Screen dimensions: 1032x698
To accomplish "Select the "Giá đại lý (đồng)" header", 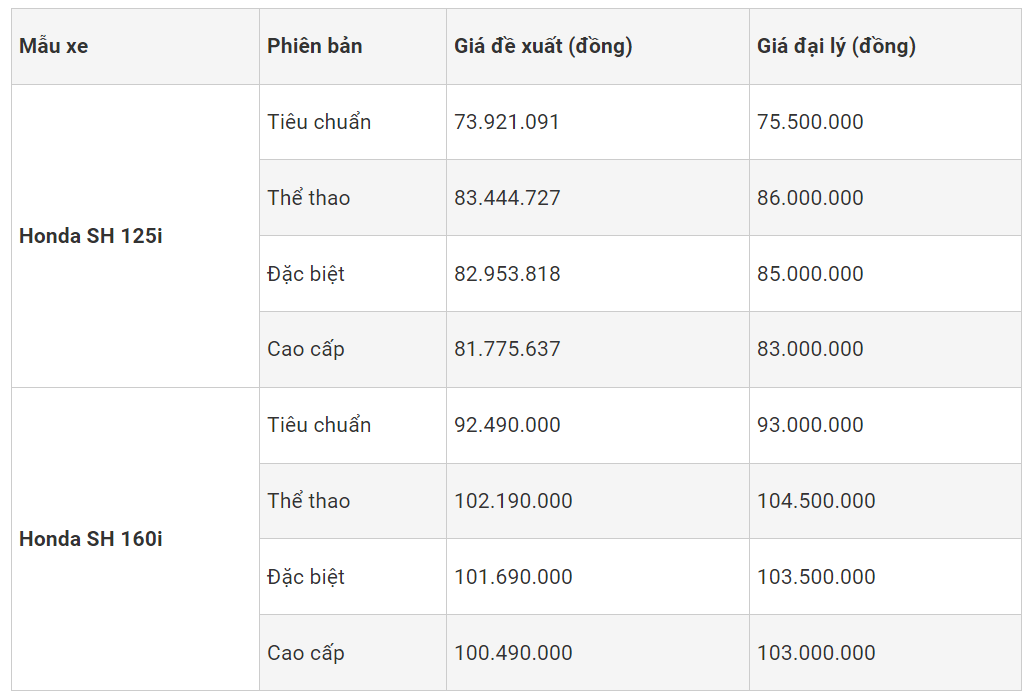I will (836, 46).
